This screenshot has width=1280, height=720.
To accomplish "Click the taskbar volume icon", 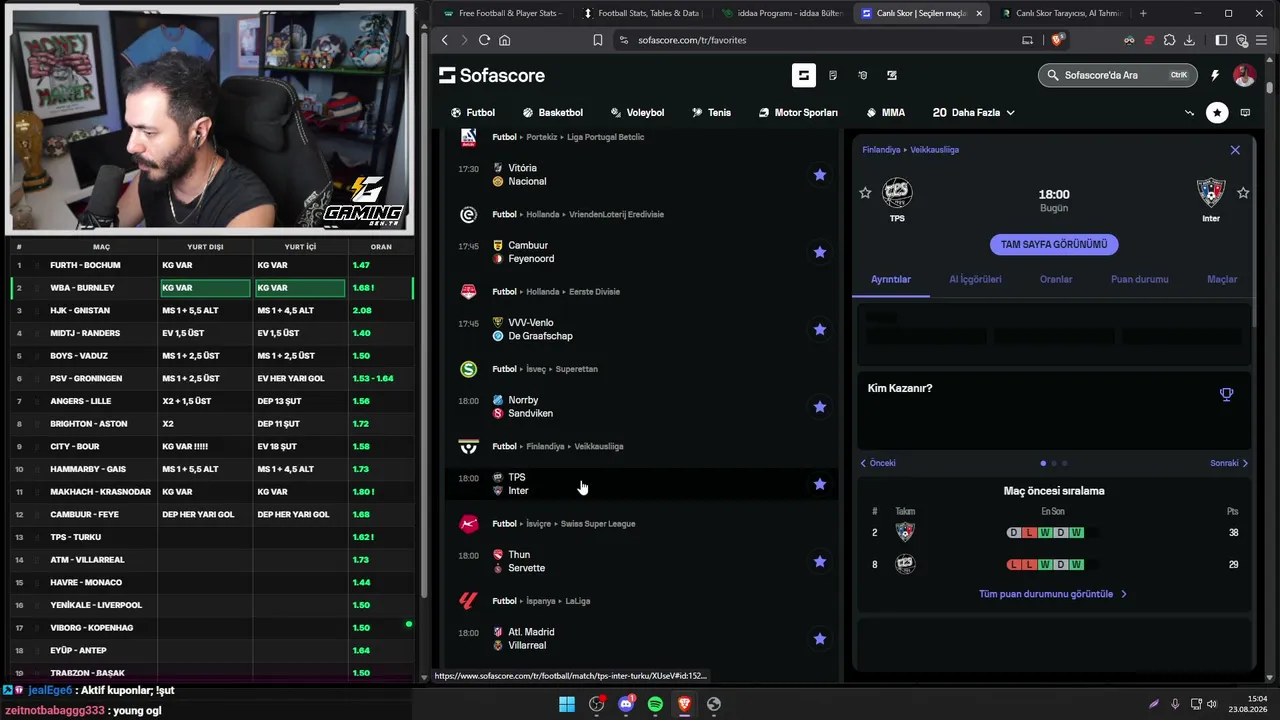I will pos(1212,704).
